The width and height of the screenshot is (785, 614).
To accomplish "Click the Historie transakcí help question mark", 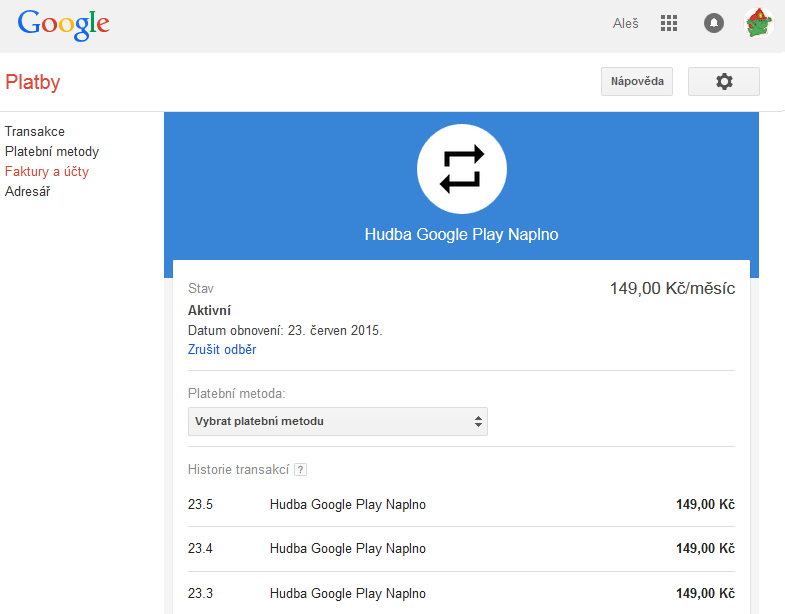I will [x=300, y=470].
